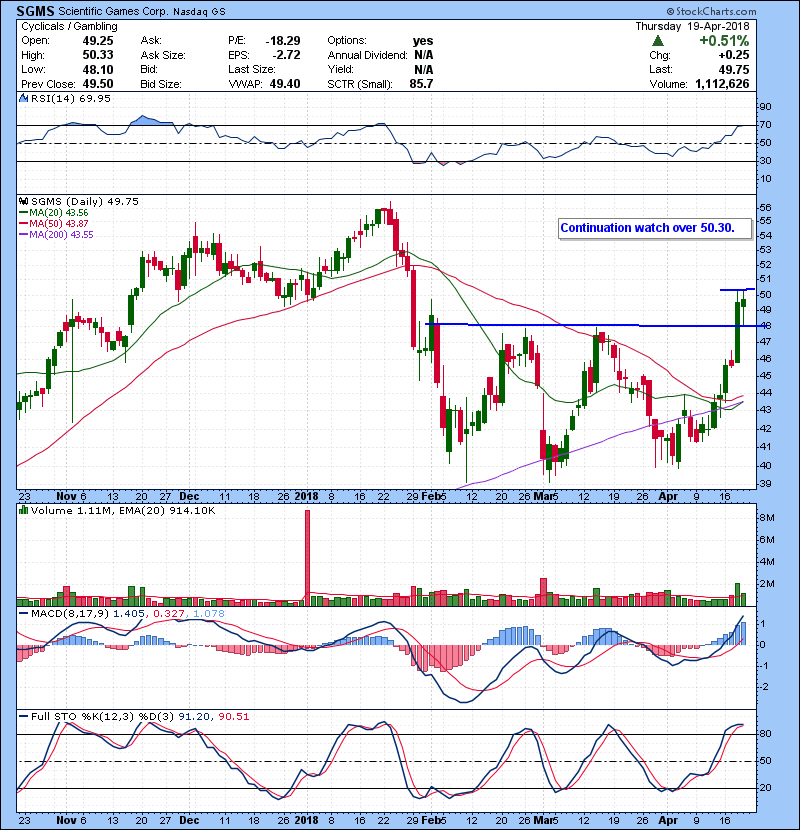Screen dimensions: 800x830
Task: Click the 'Volume 1.11M, EMA(20) 914.10K' label
Action: pos(123,511)
